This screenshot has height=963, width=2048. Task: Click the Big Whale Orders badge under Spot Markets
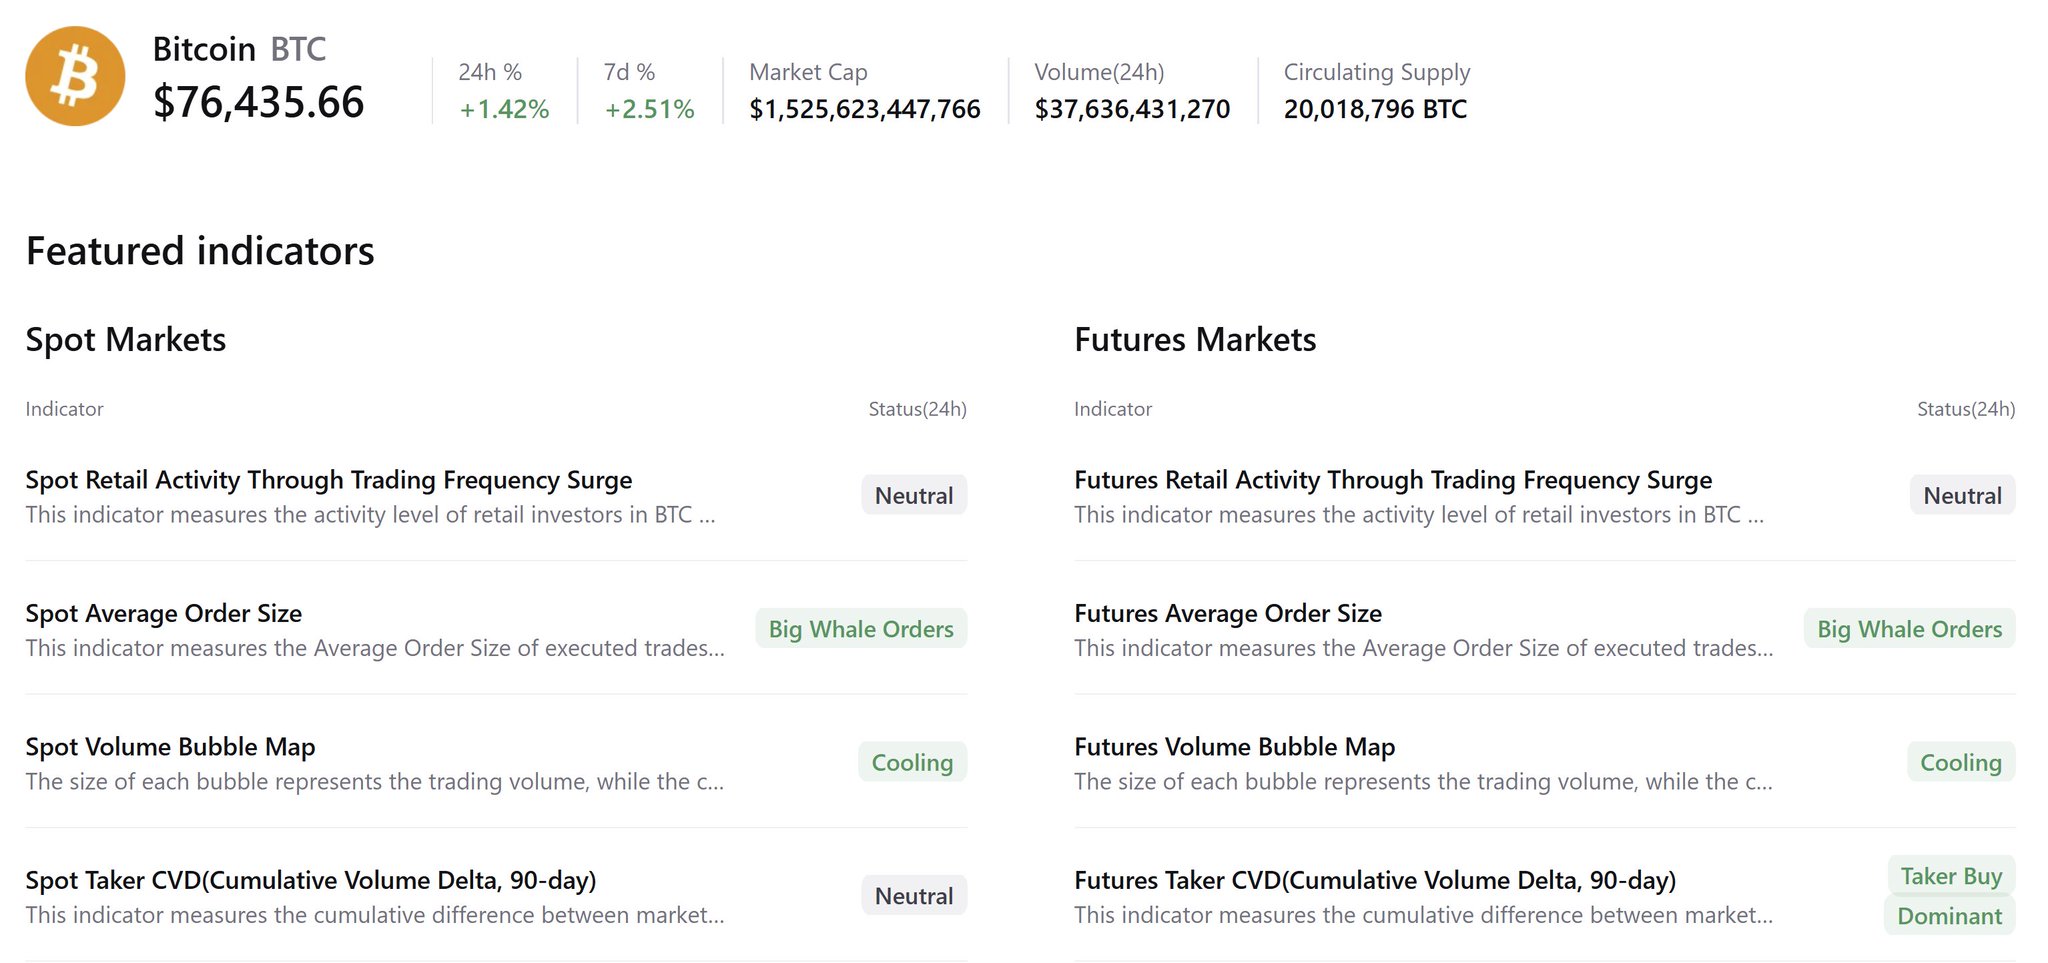click(860, 629)
